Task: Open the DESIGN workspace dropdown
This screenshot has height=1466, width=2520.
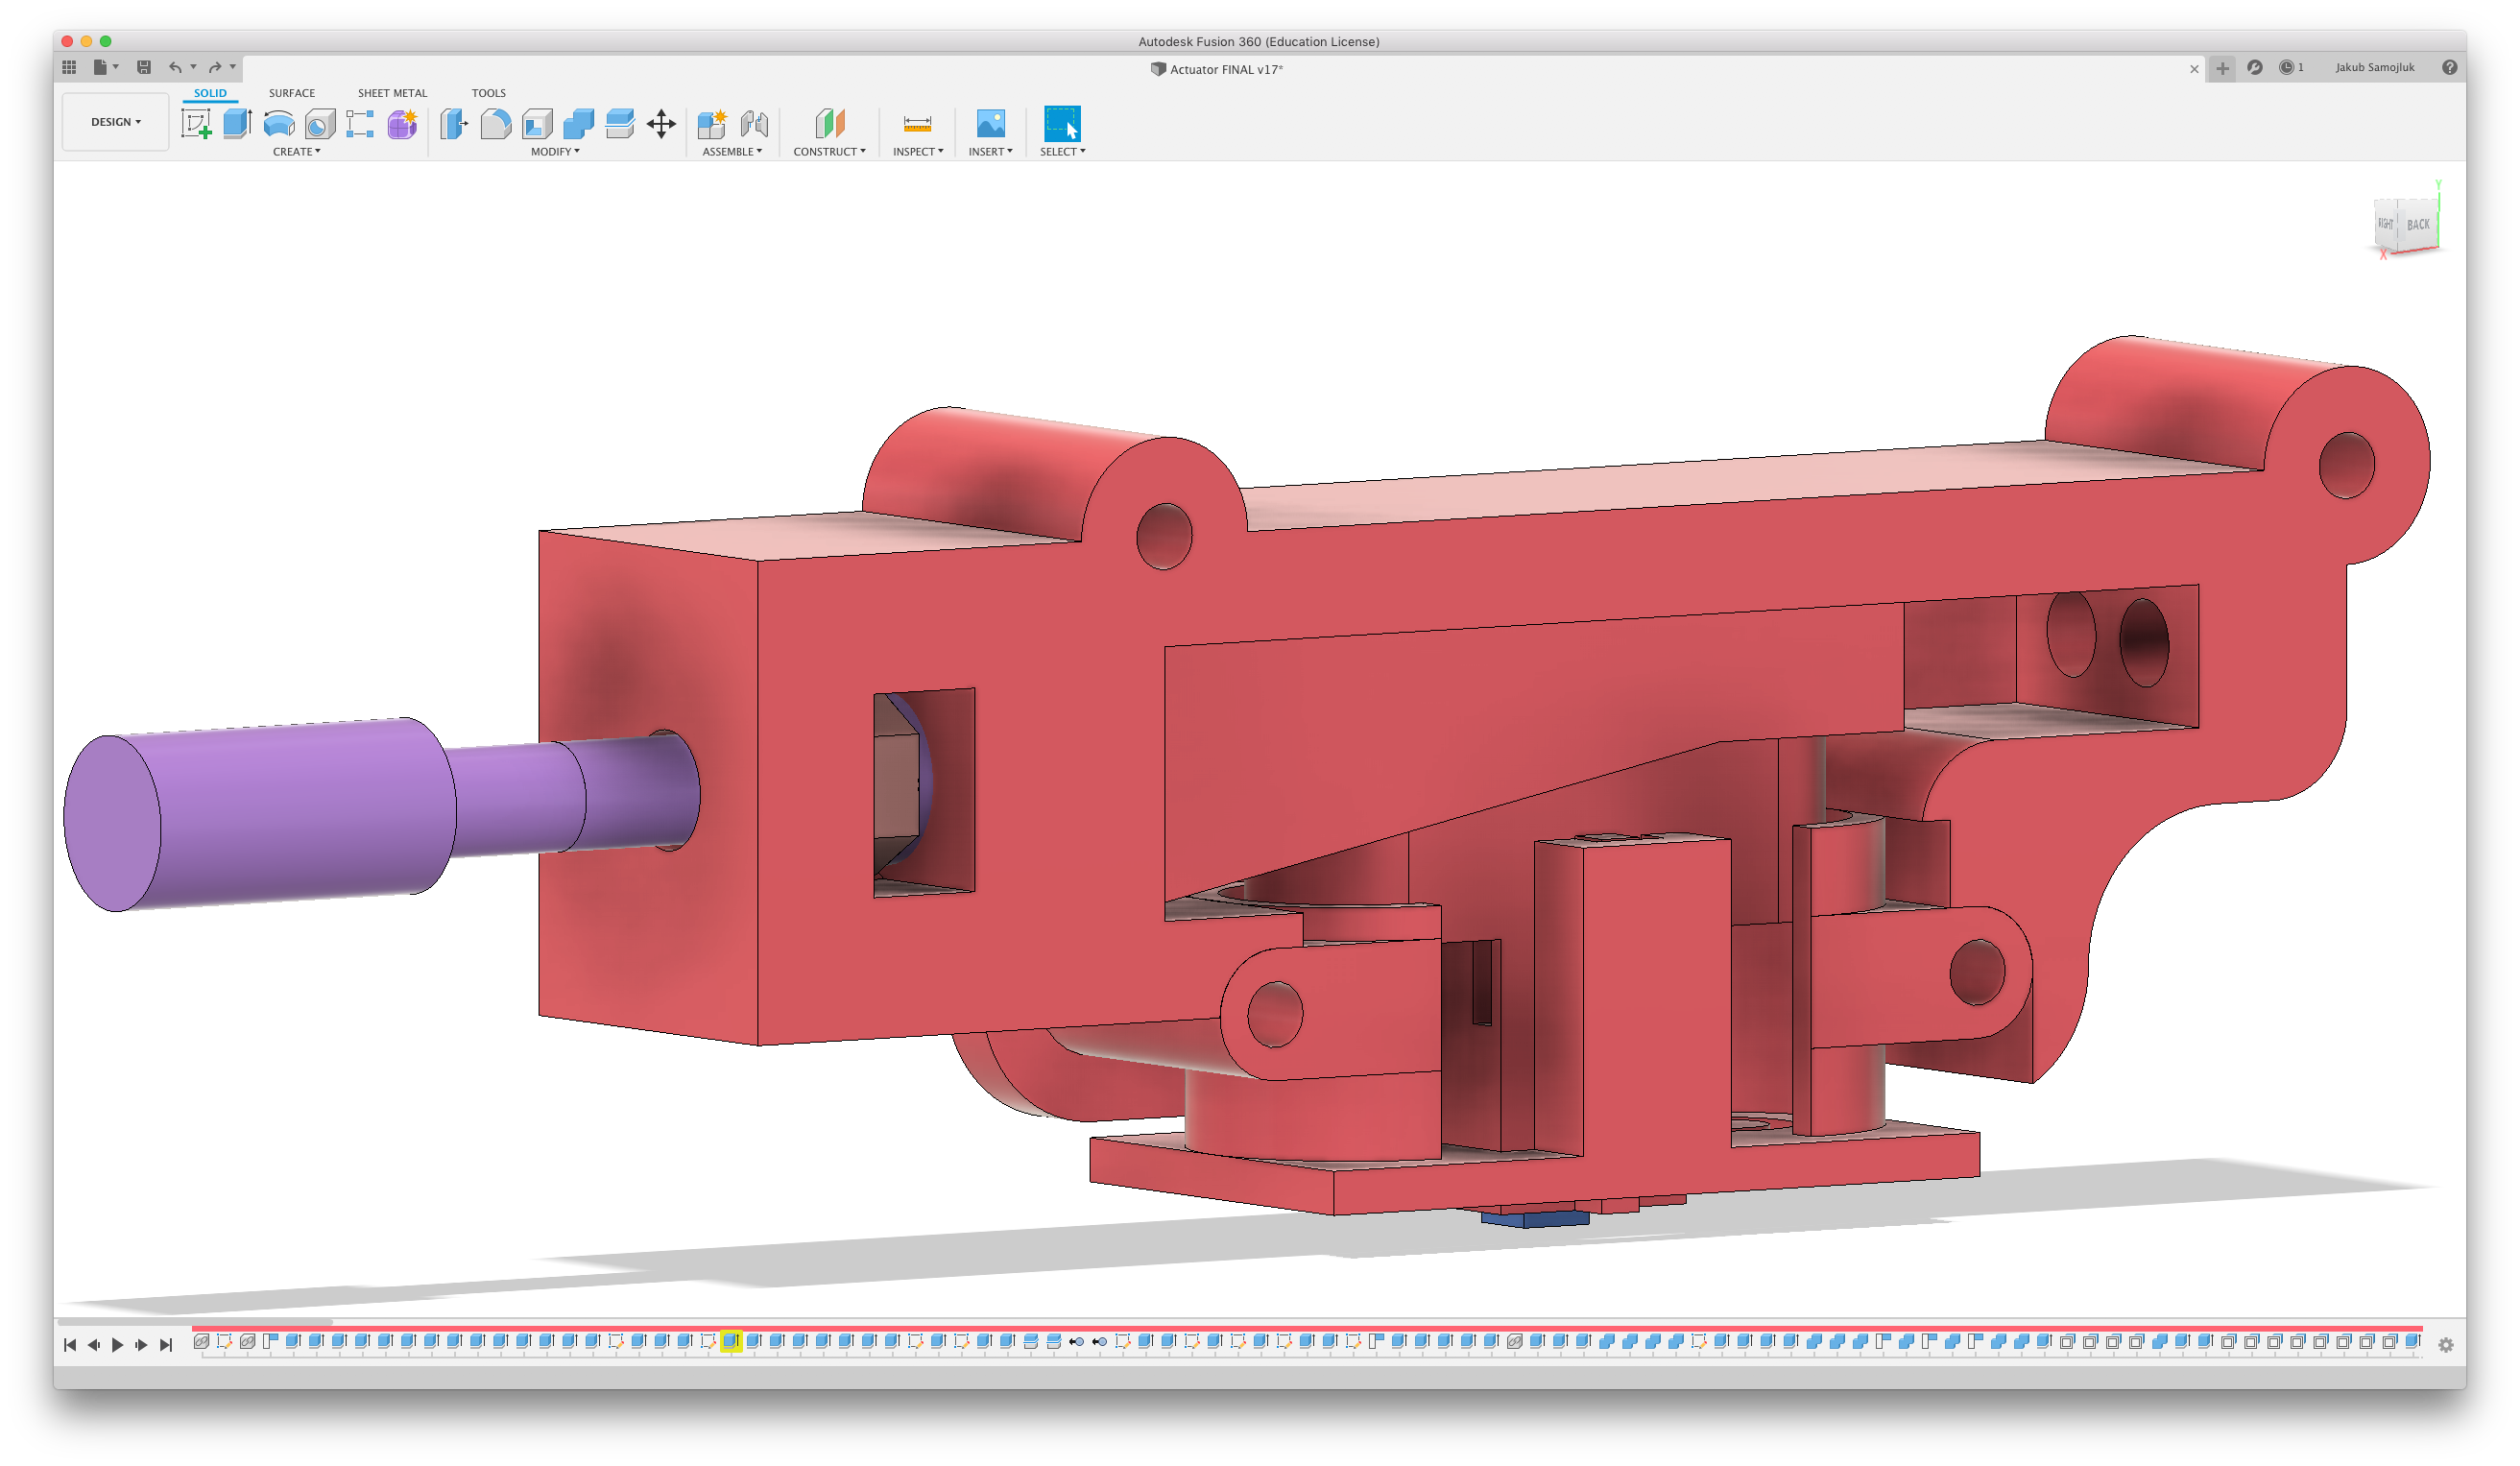Action: [x=115, y=122]
